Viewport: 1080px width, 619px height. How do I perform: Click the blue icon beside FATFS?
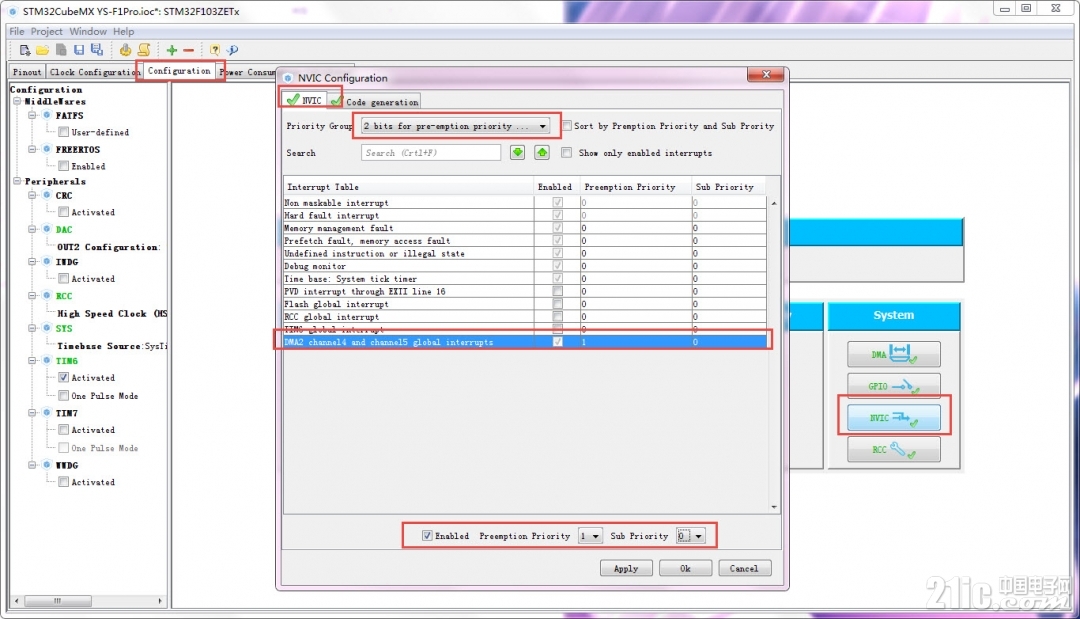point(47,115)
